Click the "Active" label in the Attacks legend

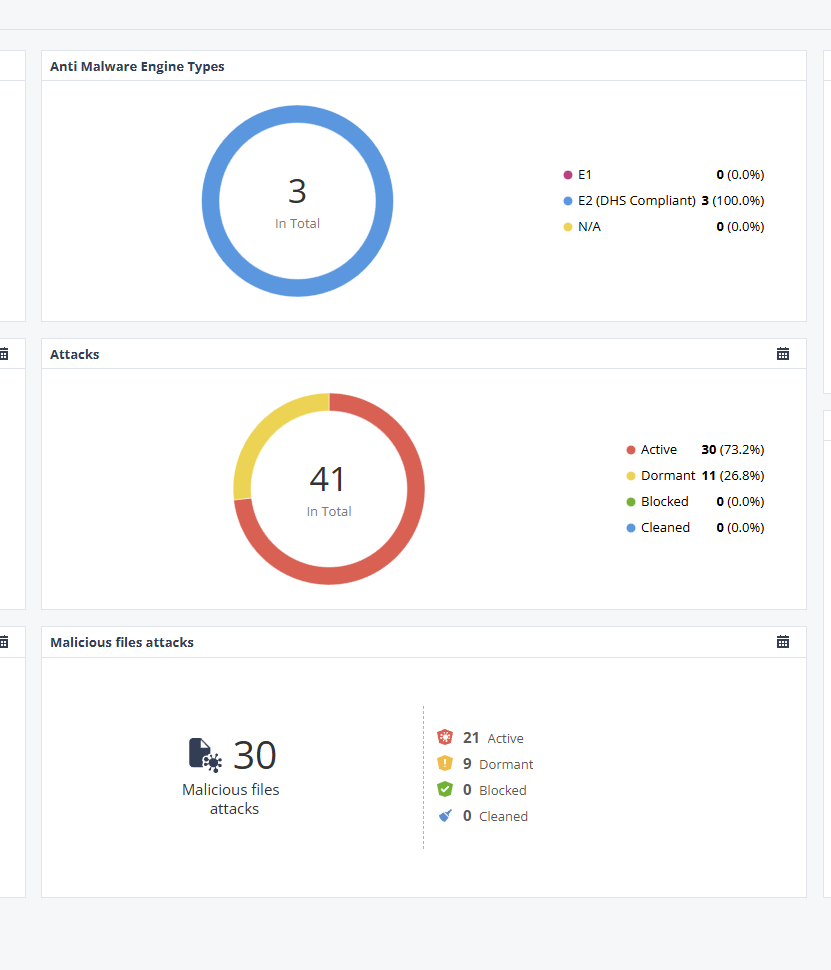click(659, 449)
